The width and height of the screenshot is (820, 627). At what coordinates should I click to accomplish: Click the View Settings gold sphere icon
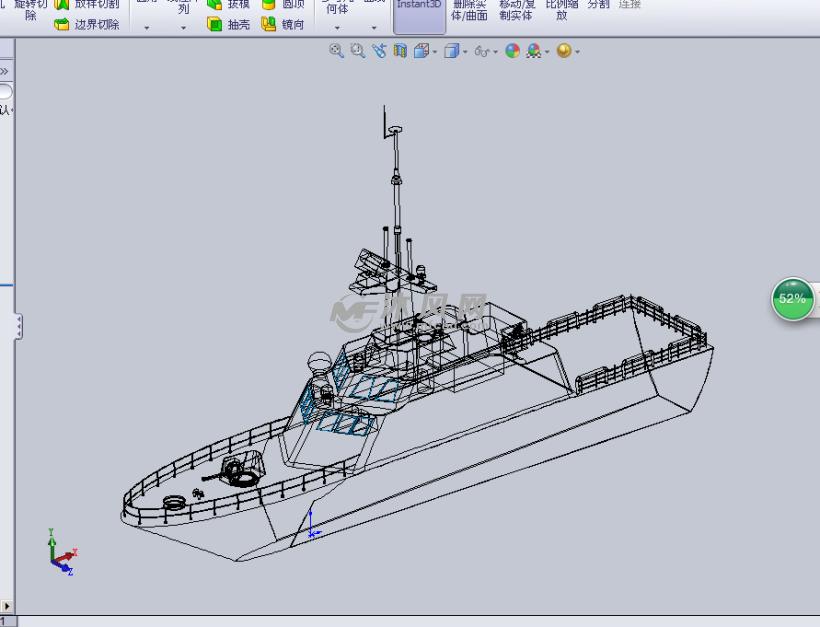[564, 51]
